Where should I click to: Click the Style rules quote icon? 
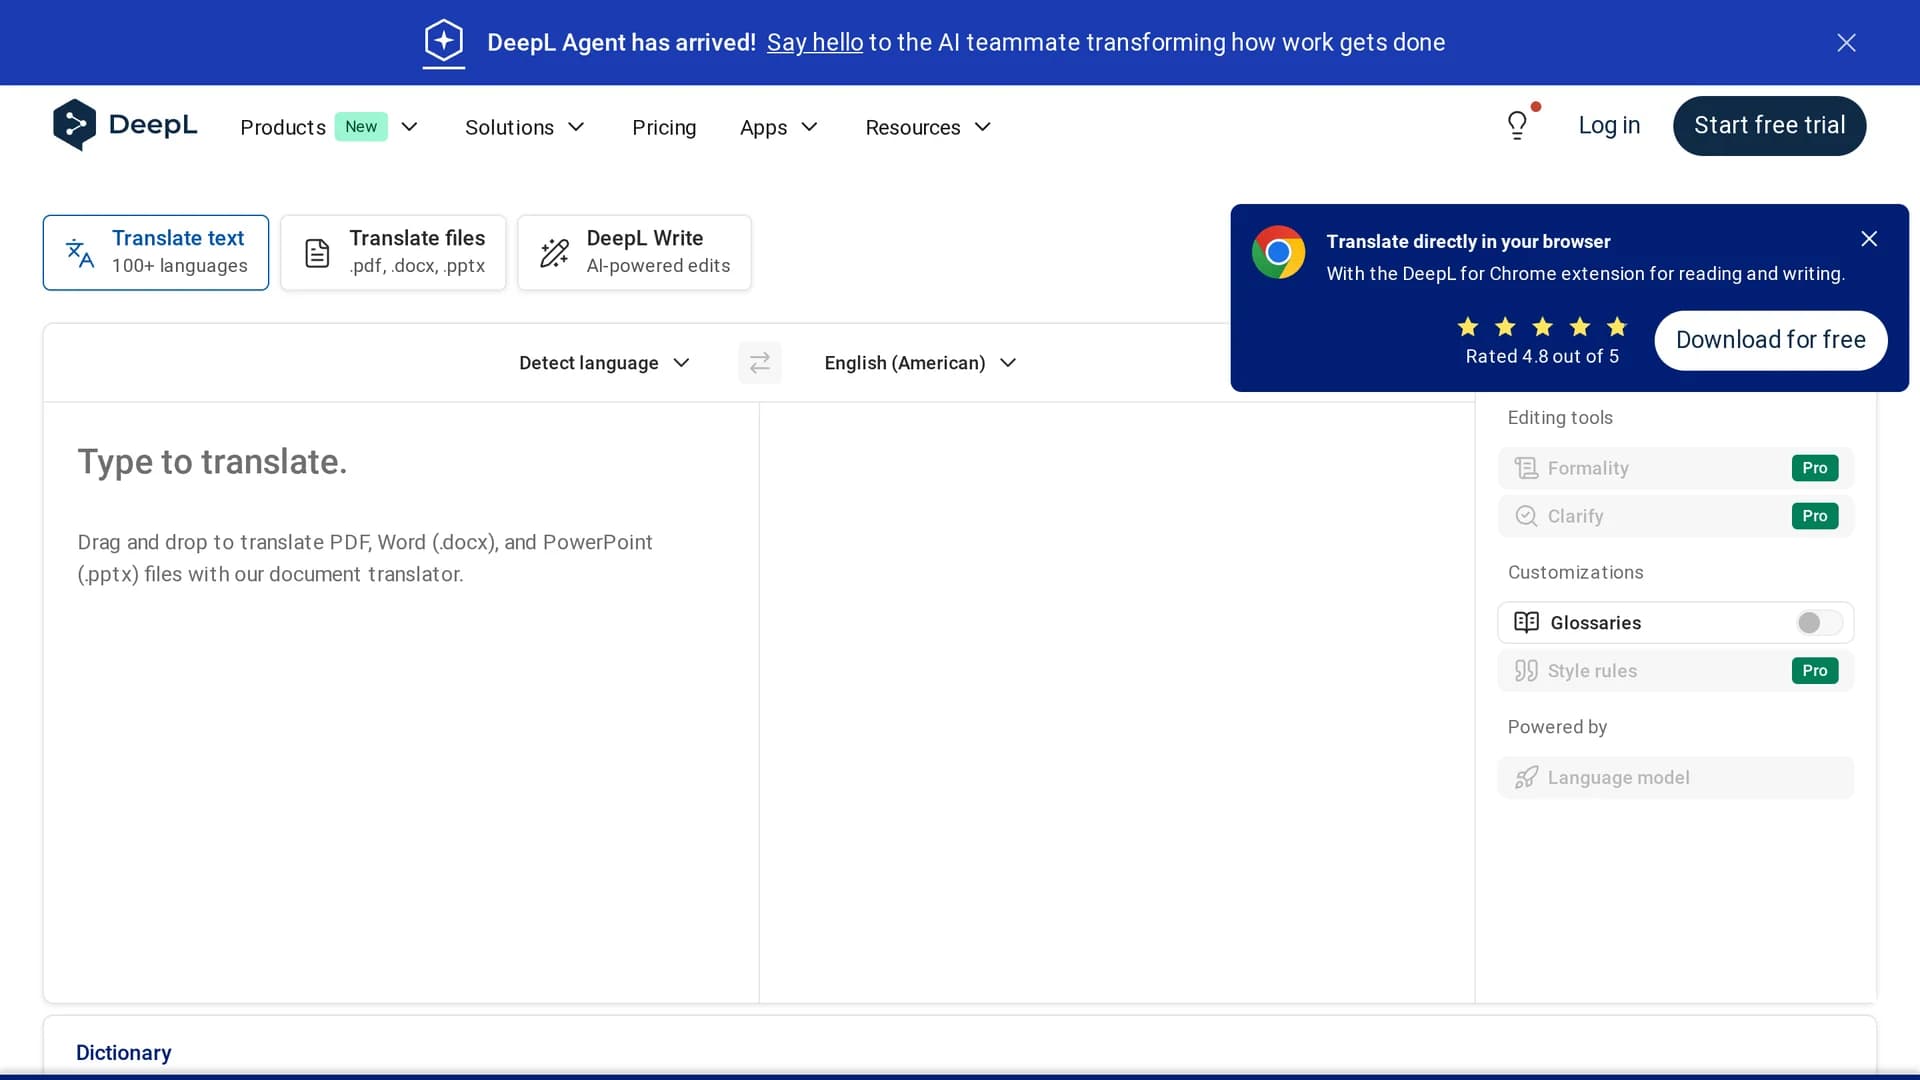1526,671
